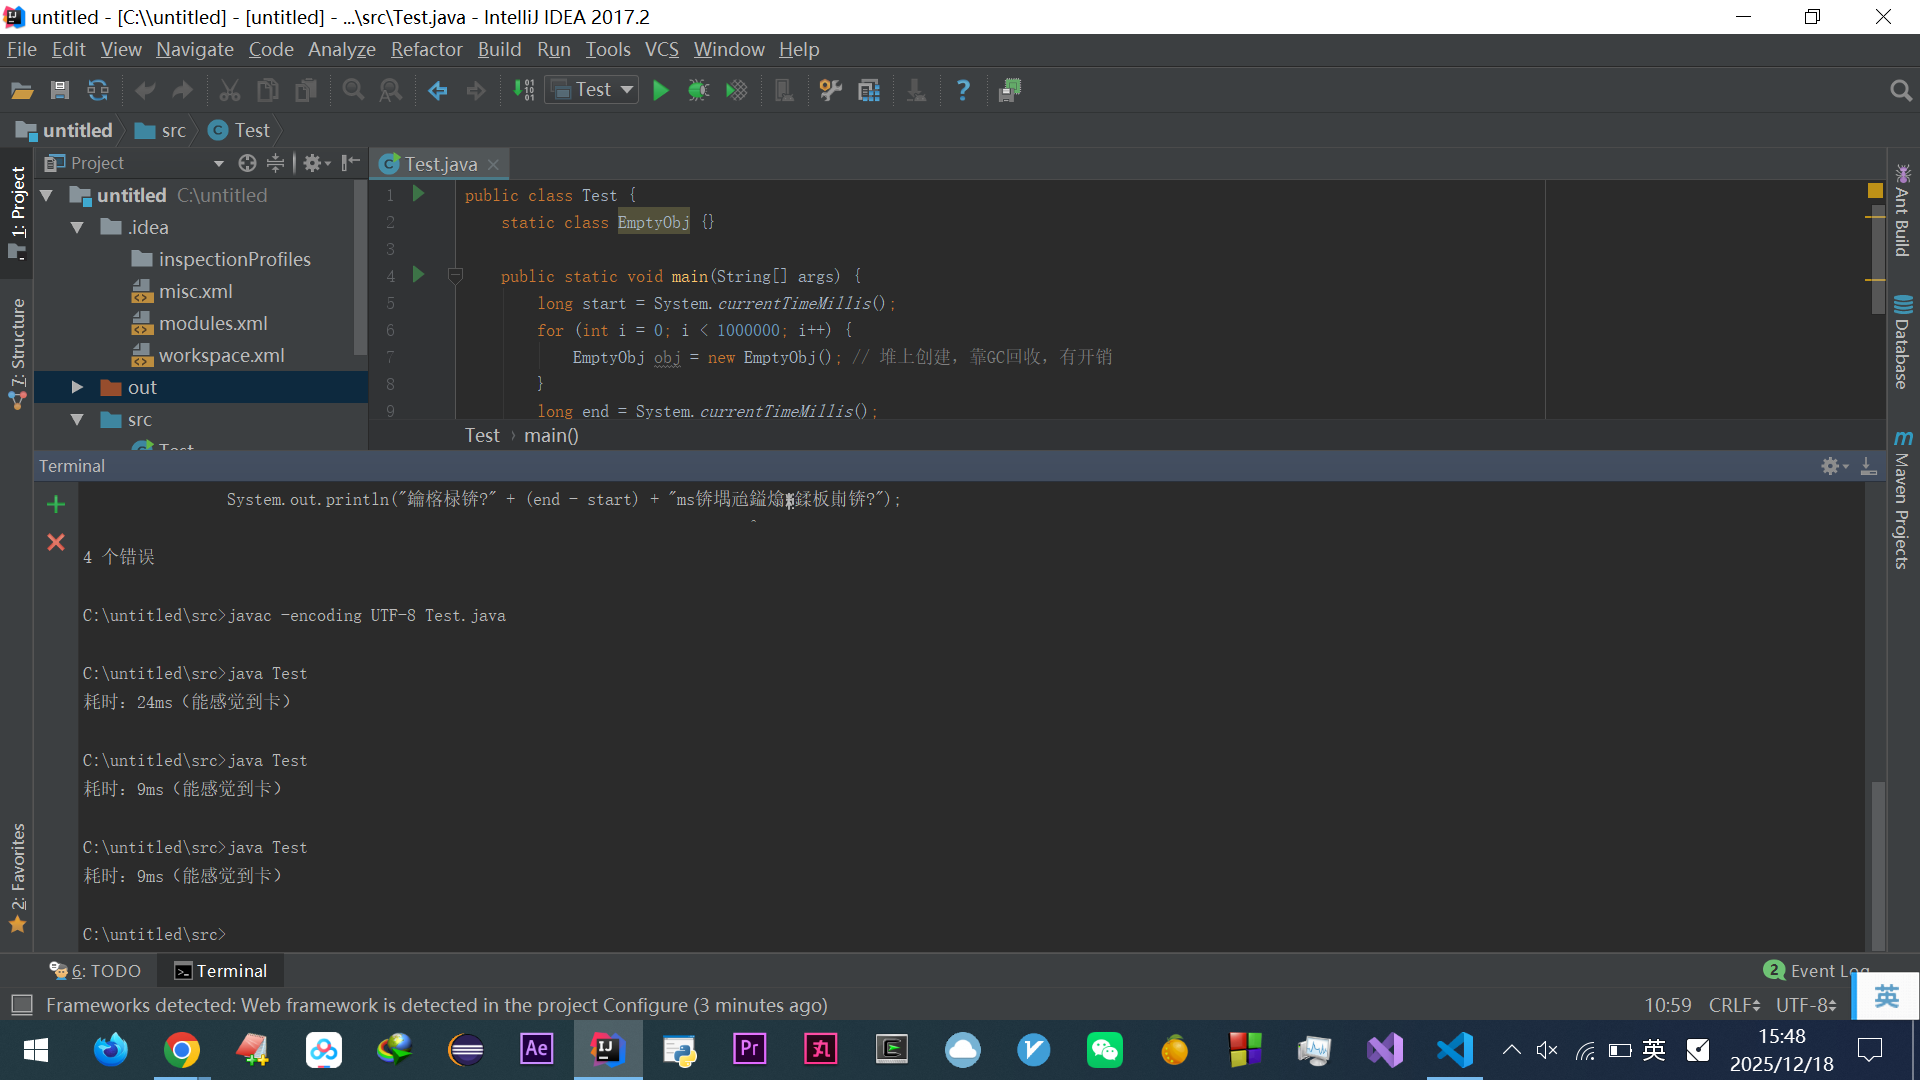Collapse the .idea folder node
1920x1080 pixels.
pyautogui.click(x=77, y=227)
